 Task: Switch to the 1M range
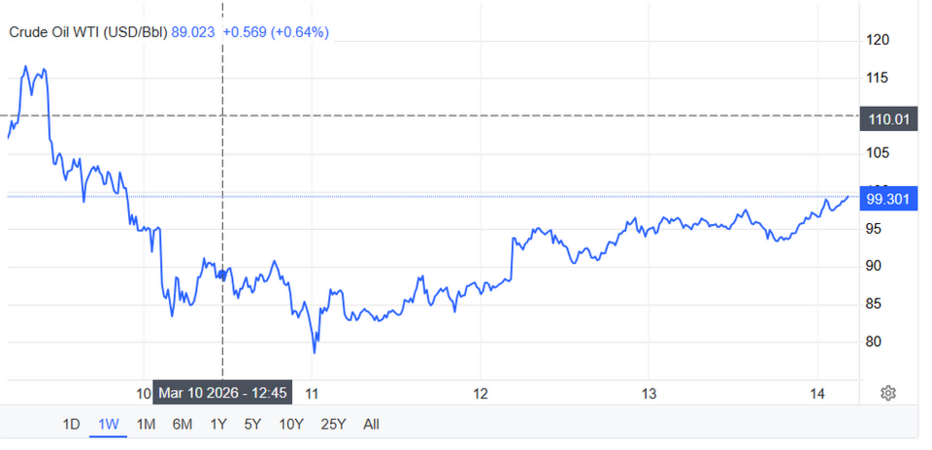click(x=145, y=424)
